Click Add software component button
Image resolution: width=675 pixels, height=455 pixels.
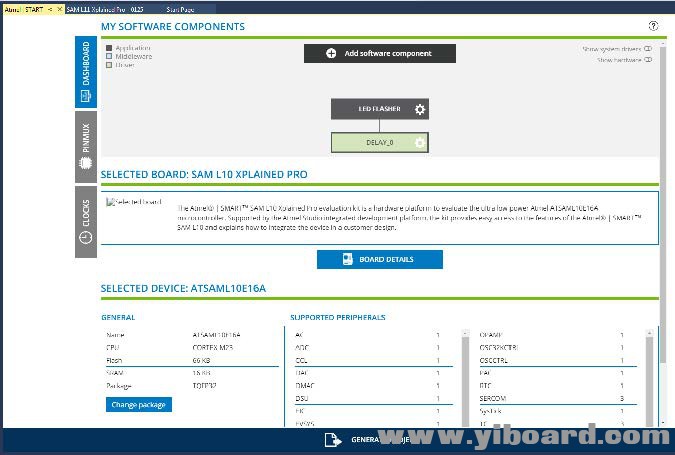[380, 53]
